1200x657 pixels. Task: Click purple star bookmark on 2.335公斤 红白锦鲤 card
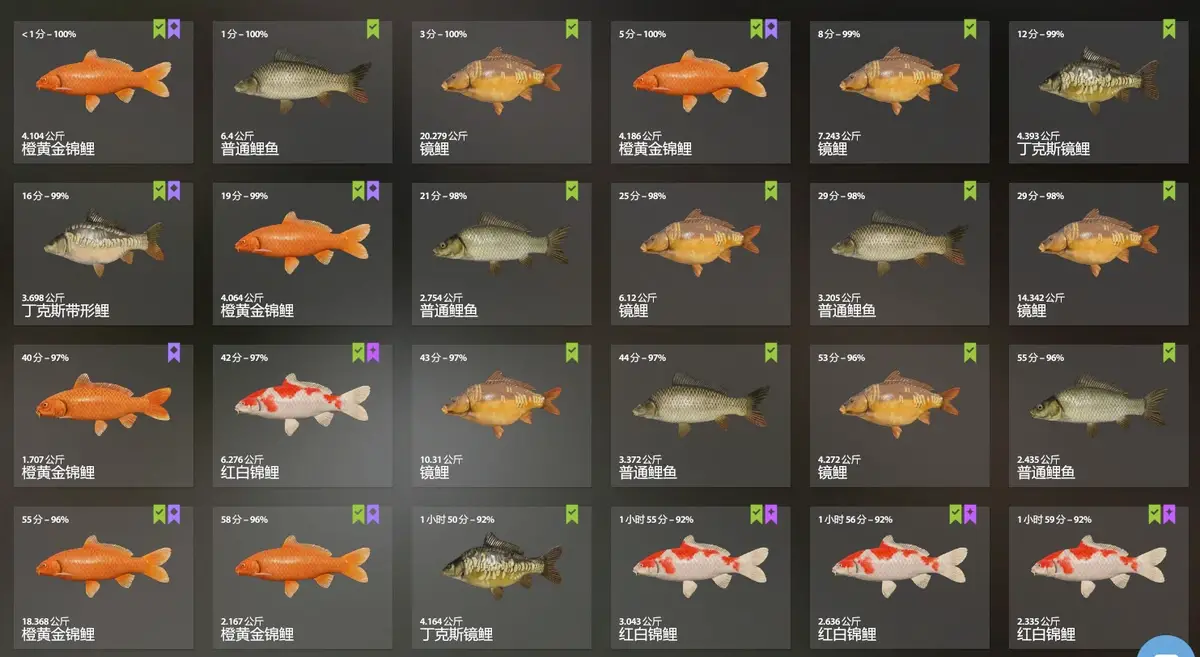pyautogui.click(x=1169, y=514)
